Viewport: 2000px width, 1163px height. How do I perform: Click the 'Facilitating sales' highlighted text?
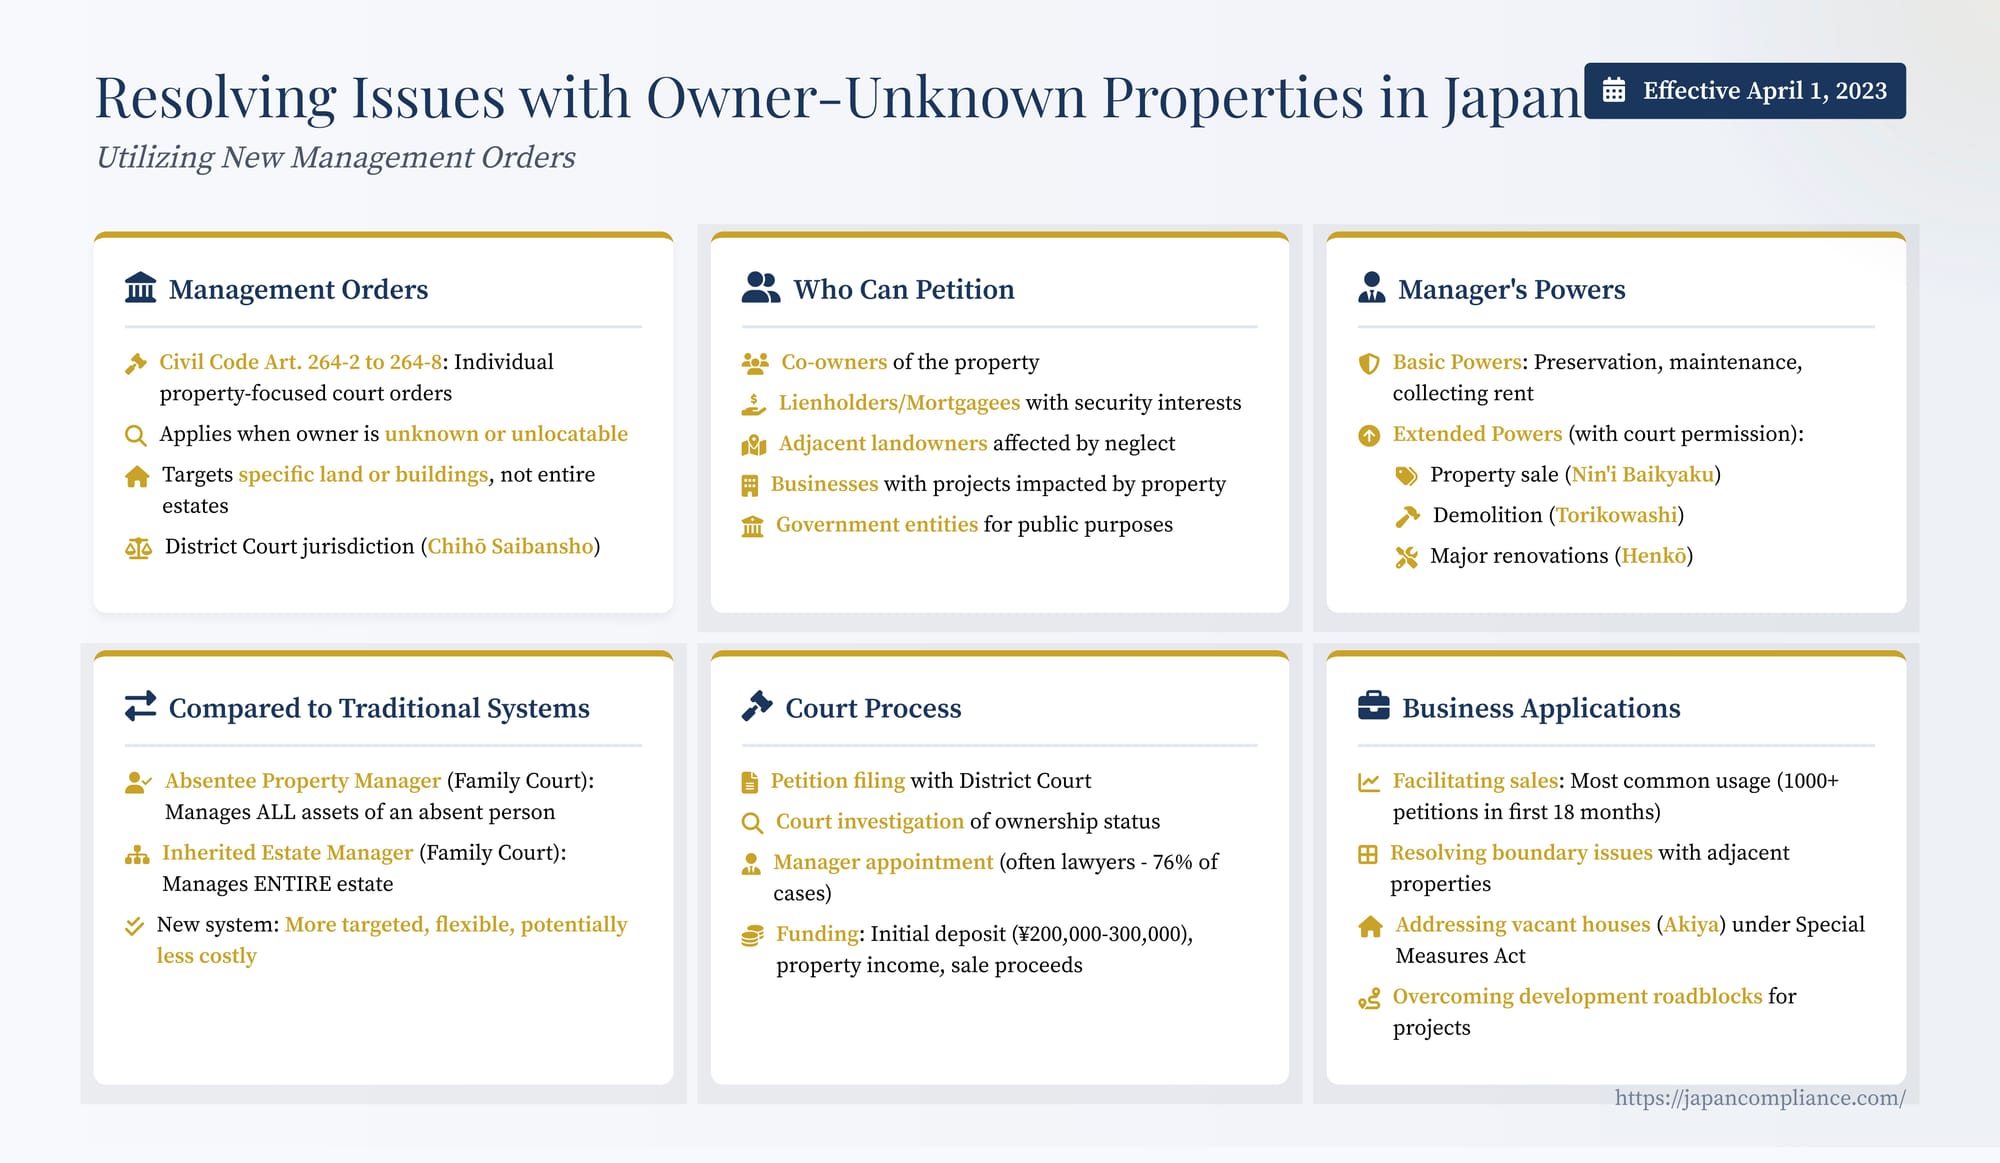coord(1475,780)
